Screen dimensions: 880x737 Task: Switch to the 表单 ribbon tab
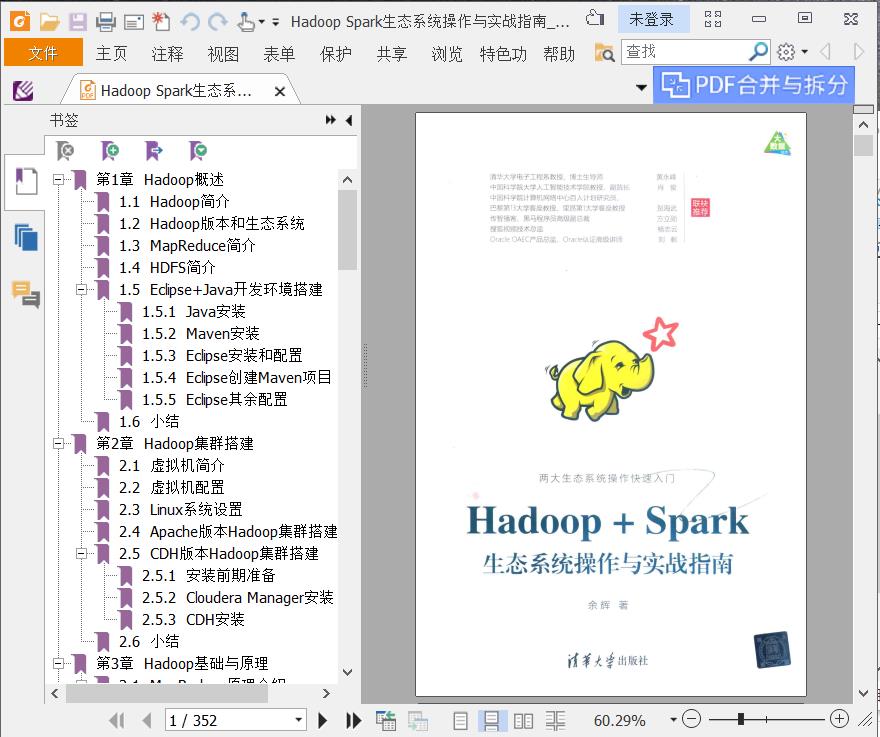point(279,53)
